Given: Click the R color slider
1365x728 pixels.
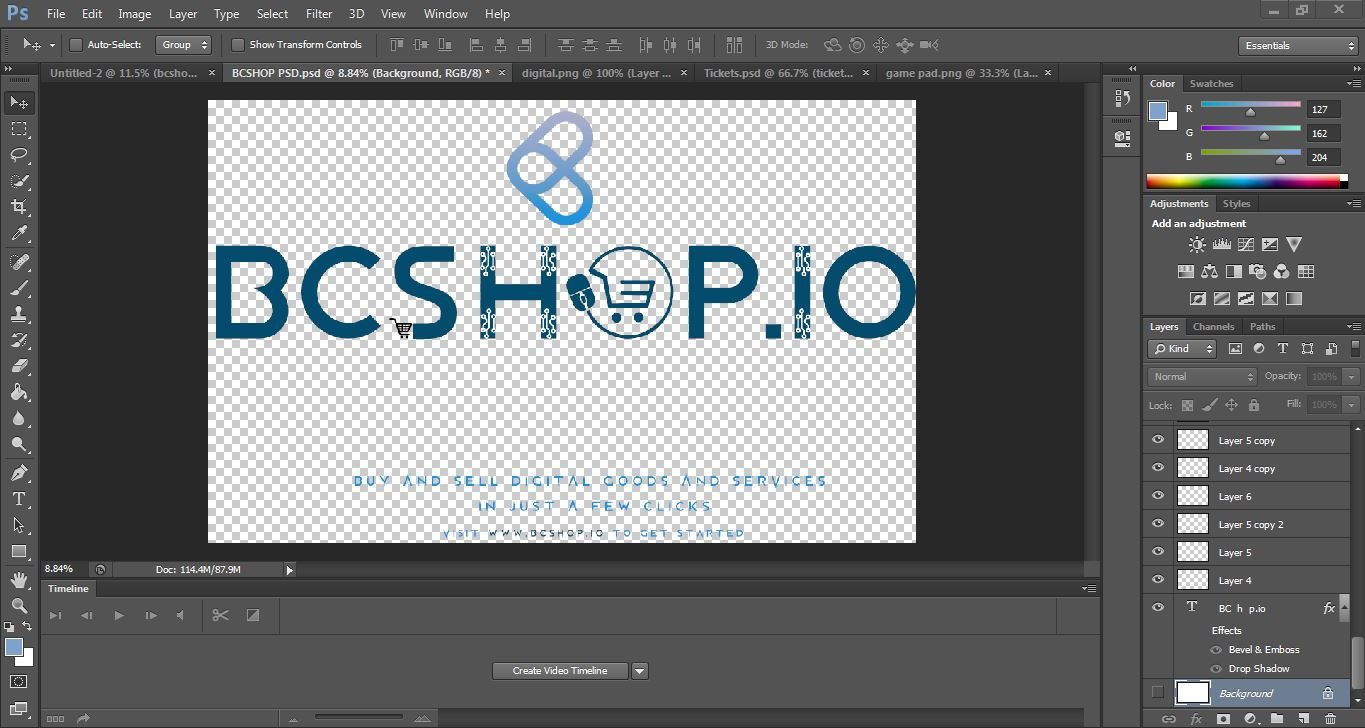Looking at the screenshot, I should (1251, 106).
